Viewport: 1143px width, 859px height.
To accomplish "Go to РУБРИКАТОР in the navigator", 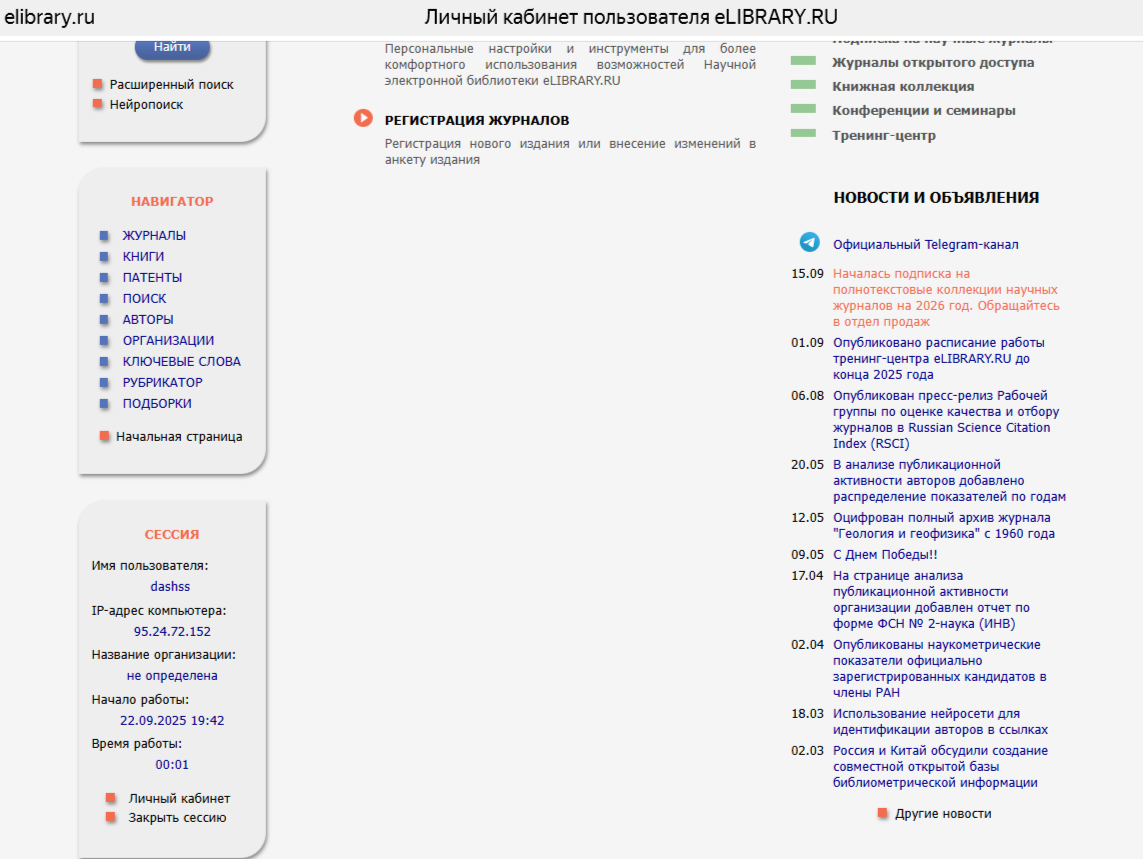I will tap(162, 383).
